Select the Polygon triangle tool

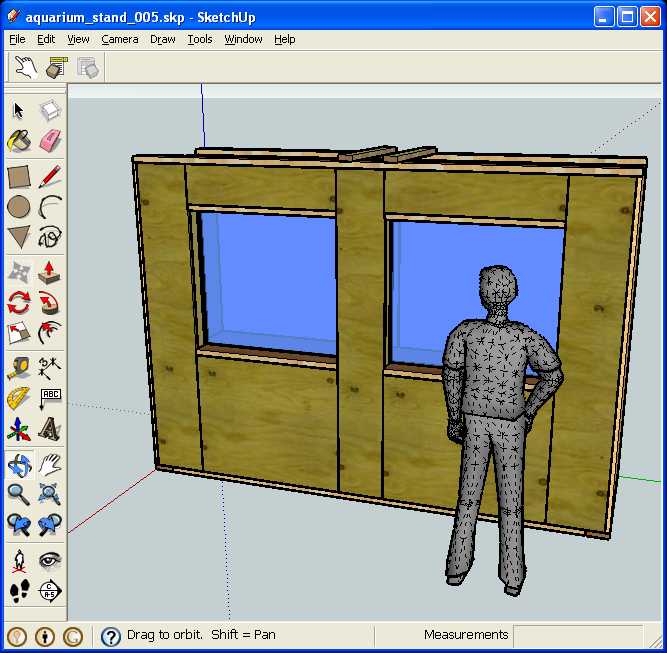pyautogui.click(x=19, y=237)
